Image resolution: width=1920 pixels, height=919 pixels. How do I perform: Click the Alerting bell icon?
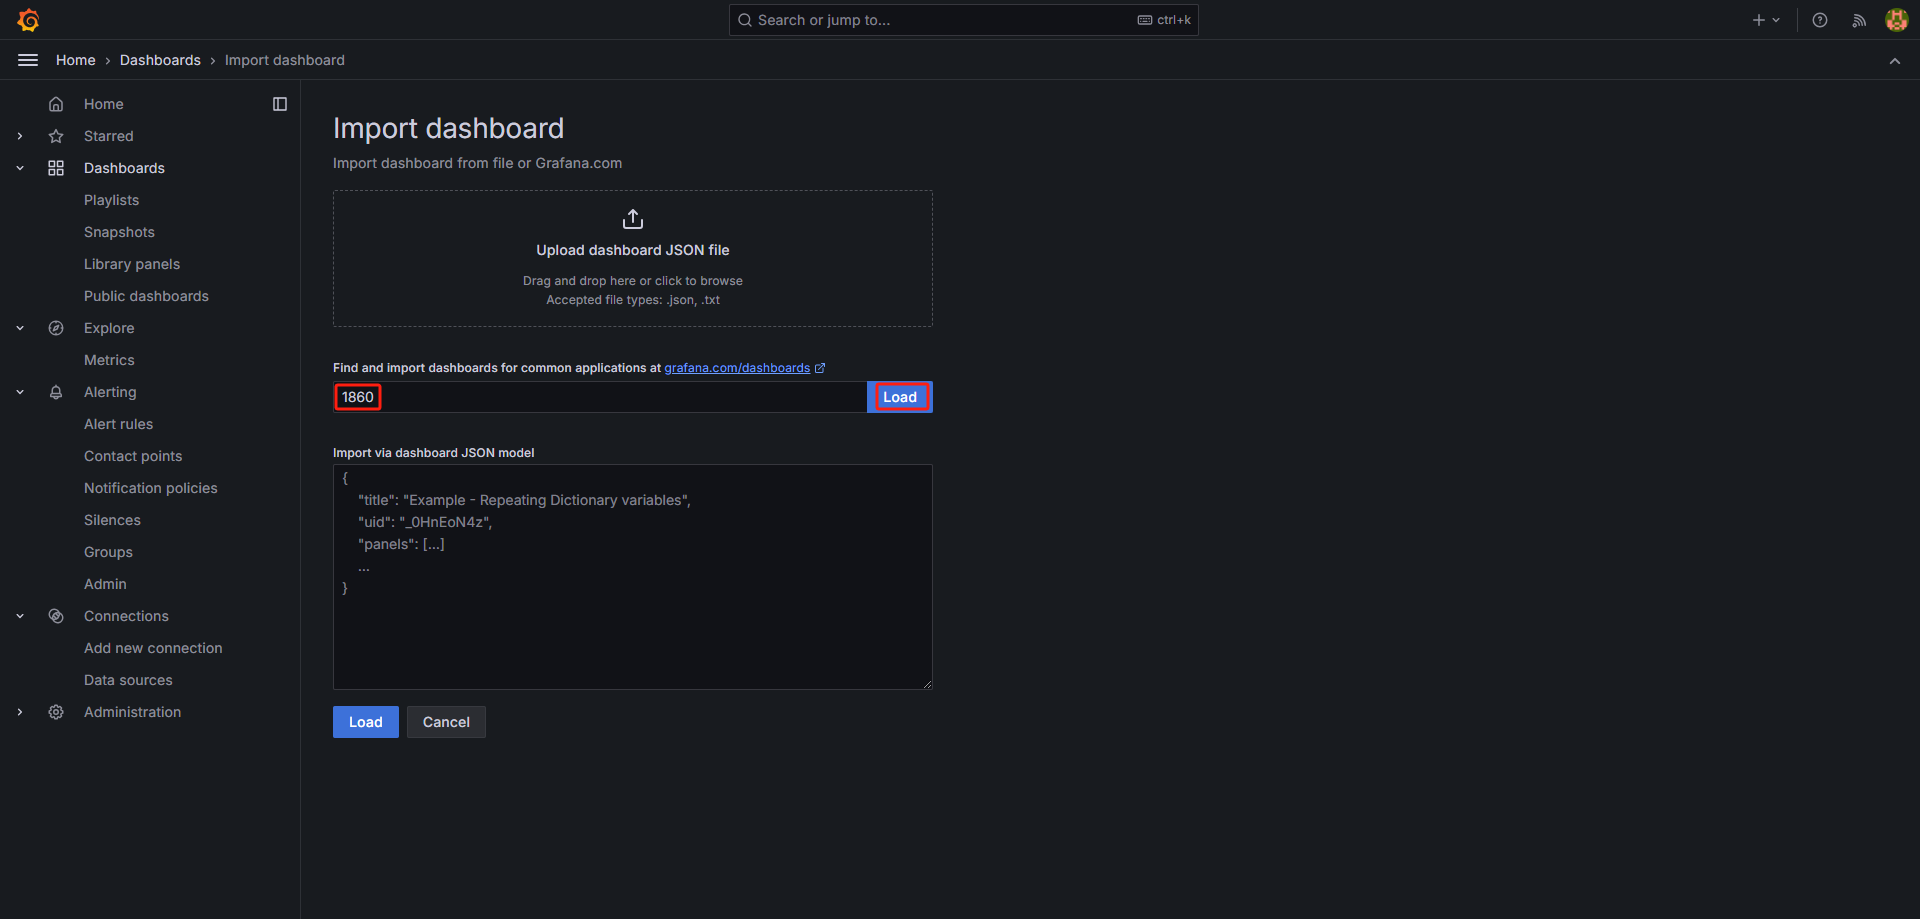[x=56, y=391]
